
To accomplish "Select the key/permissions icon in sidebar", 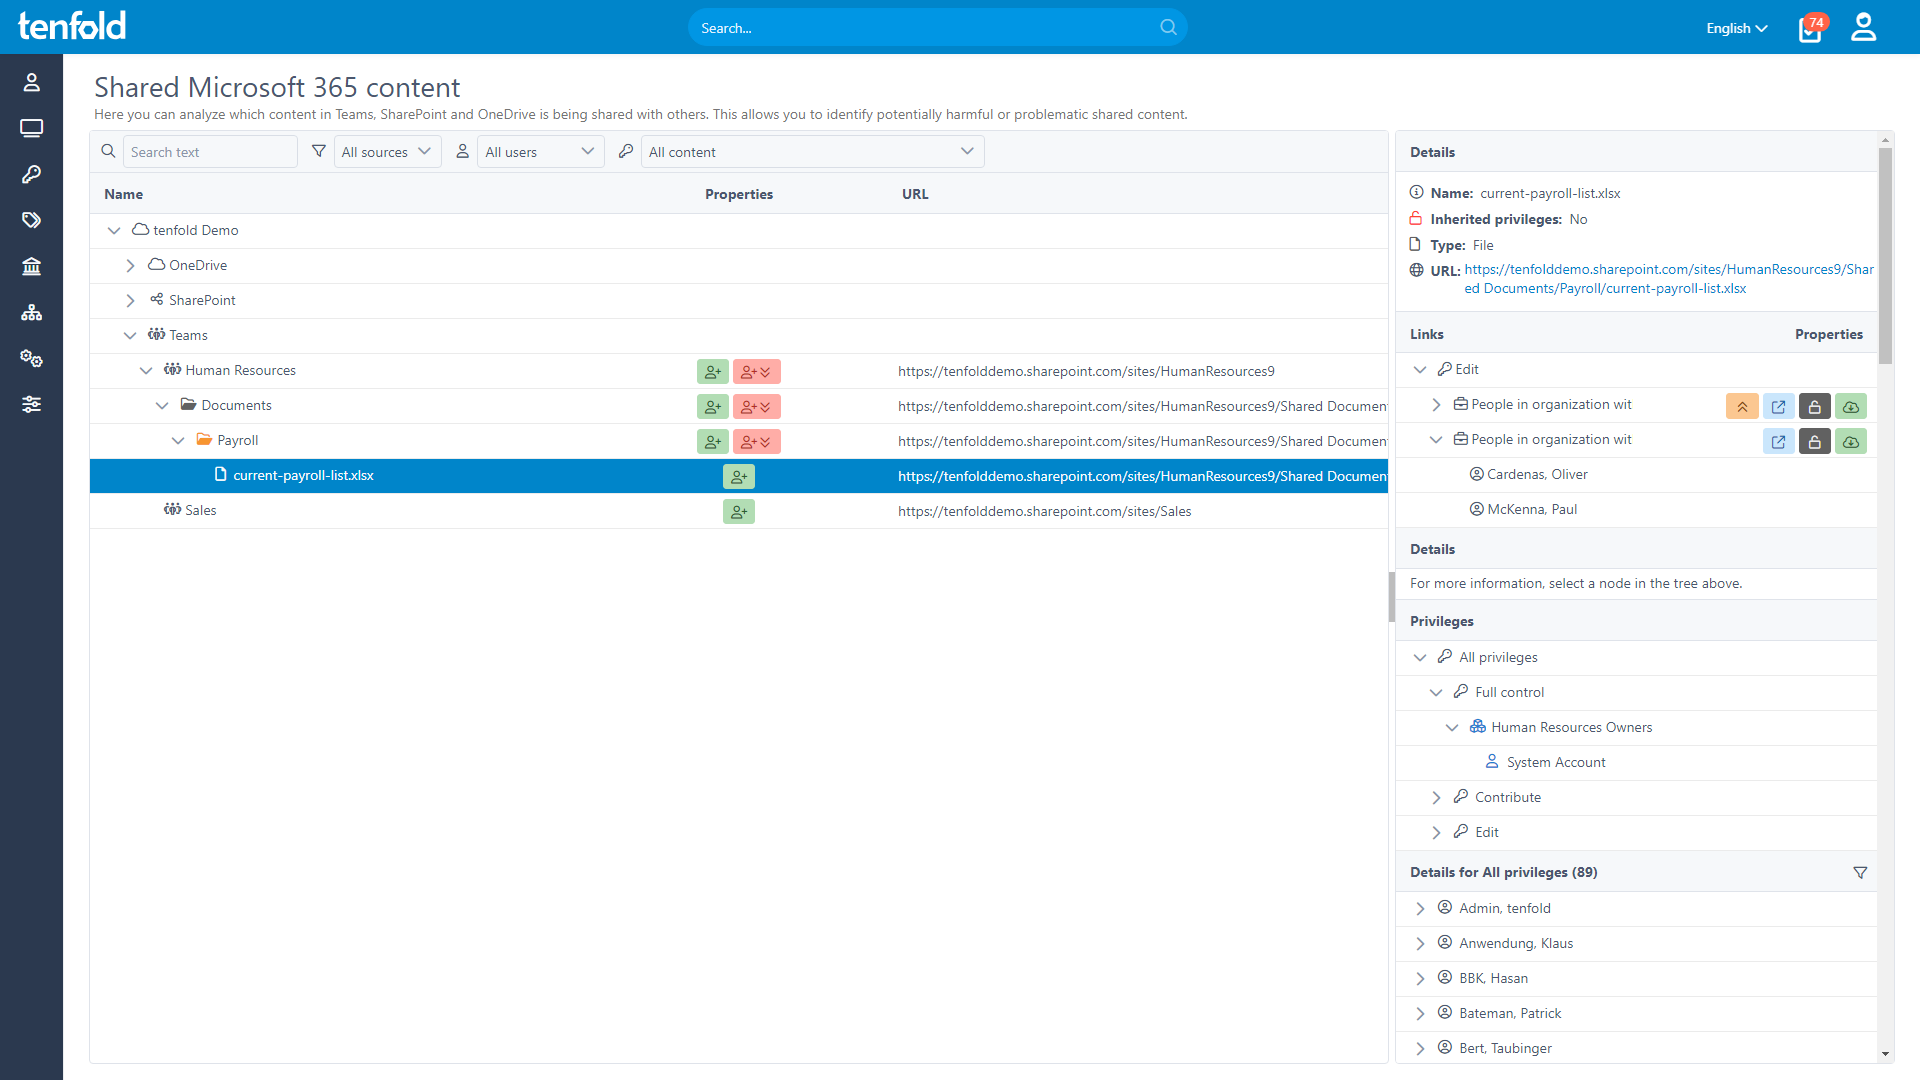I will 31,174.
